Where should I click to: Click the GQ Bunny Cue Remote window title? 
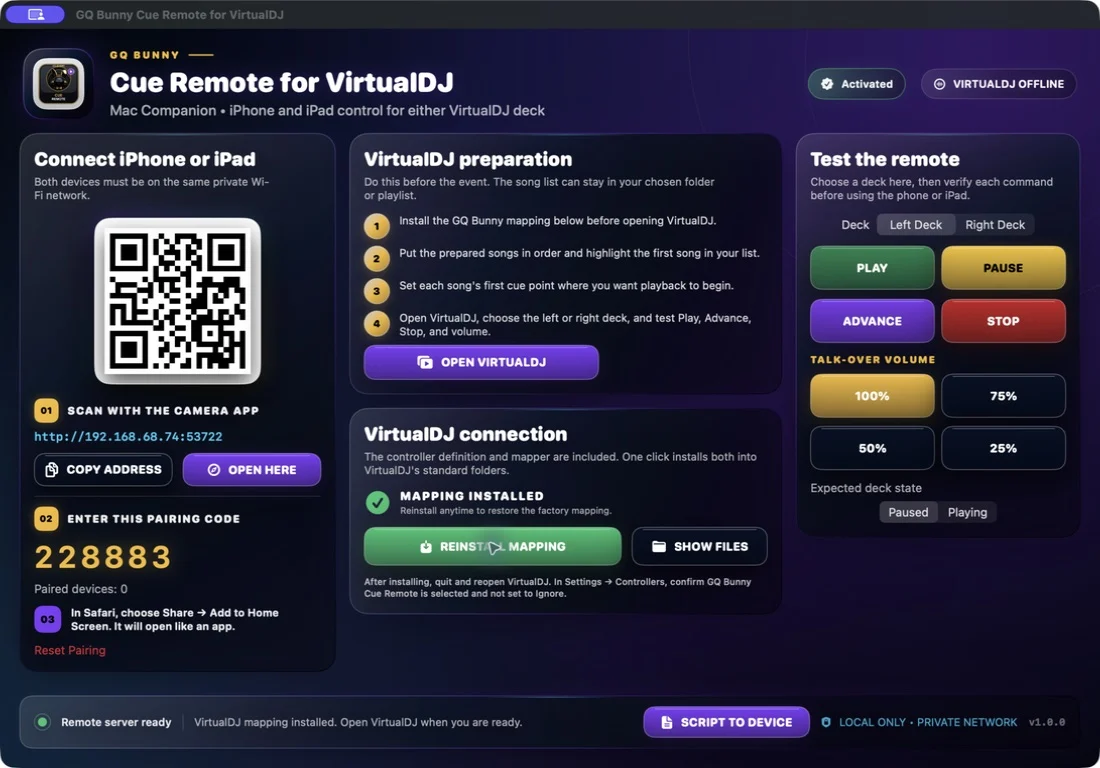pos(180,15)
